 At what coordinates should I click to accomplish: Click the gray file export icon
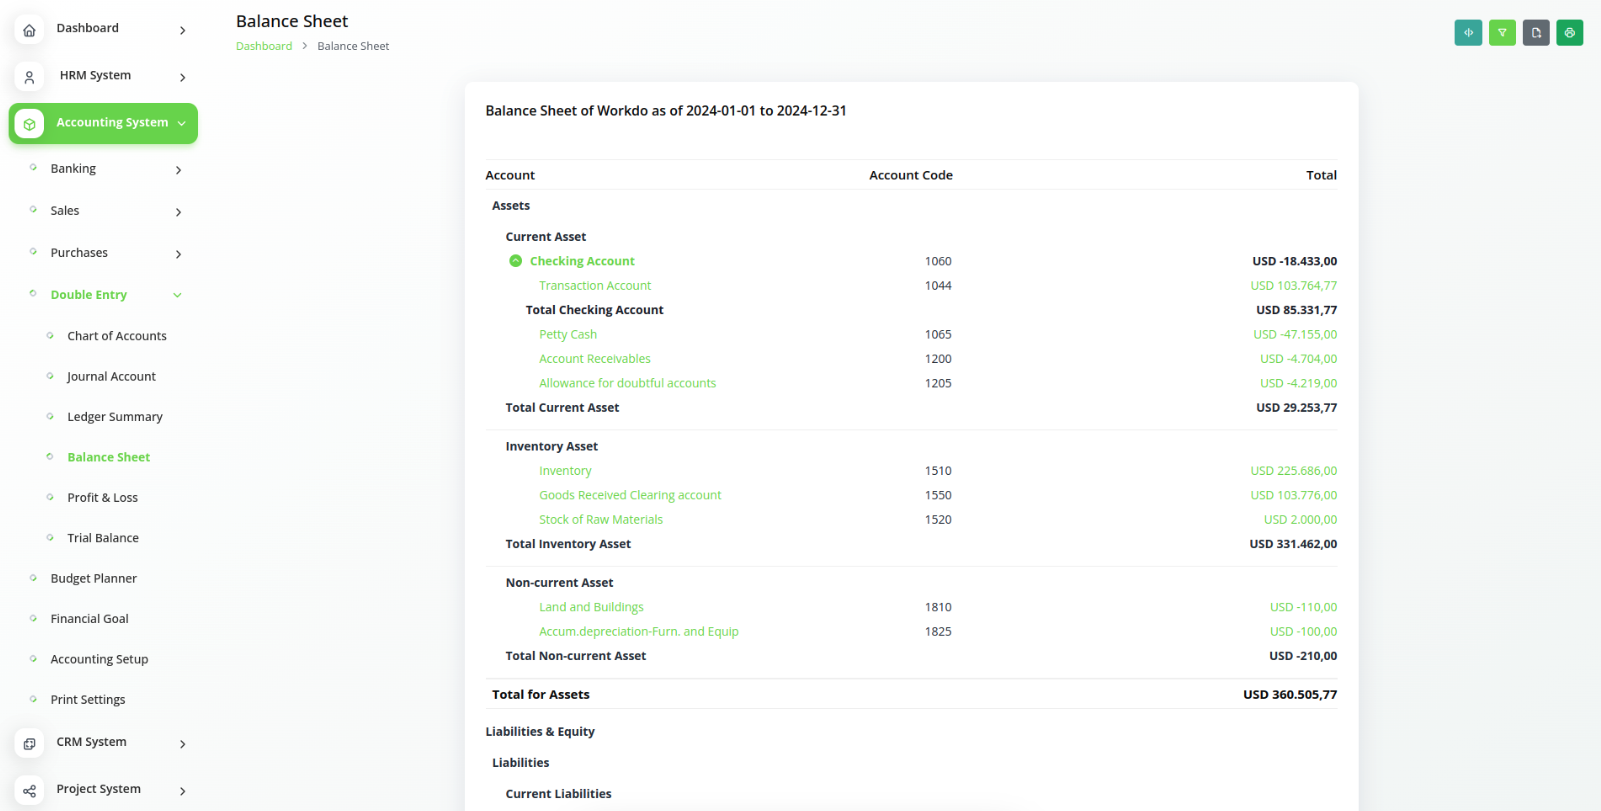coord(1536,33)
